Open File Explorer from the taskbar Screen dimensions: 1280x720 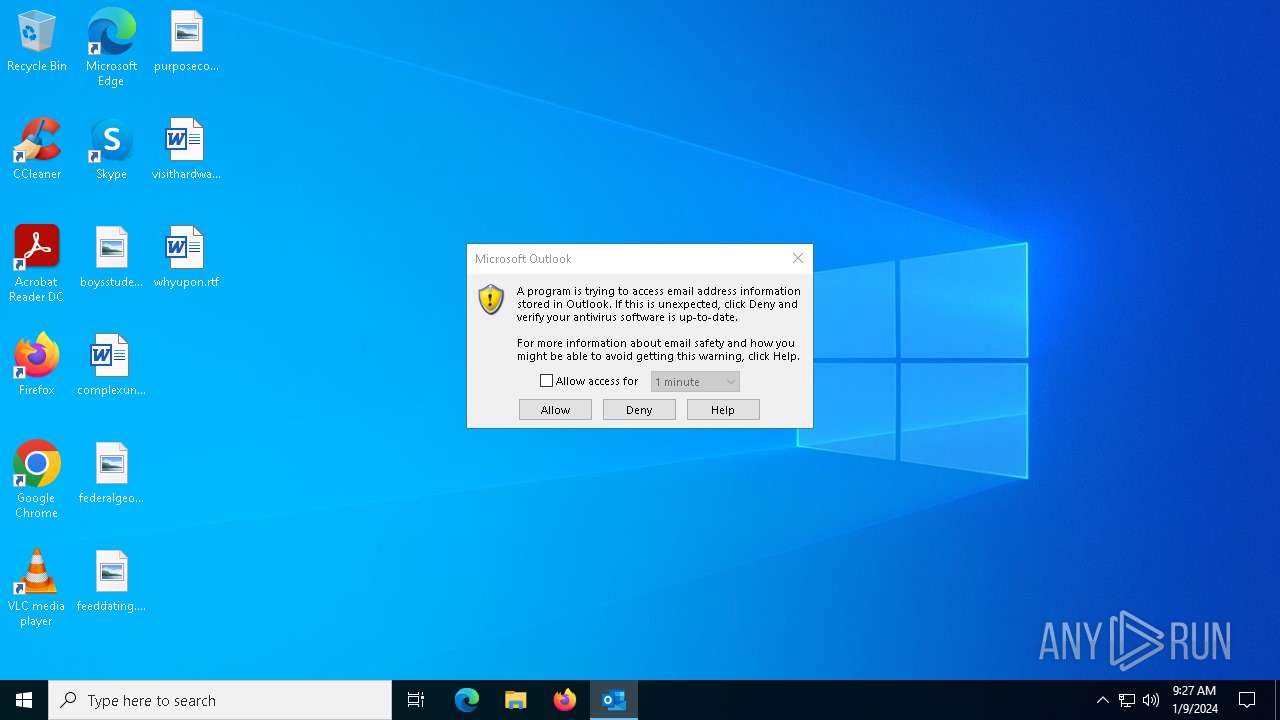516,700
